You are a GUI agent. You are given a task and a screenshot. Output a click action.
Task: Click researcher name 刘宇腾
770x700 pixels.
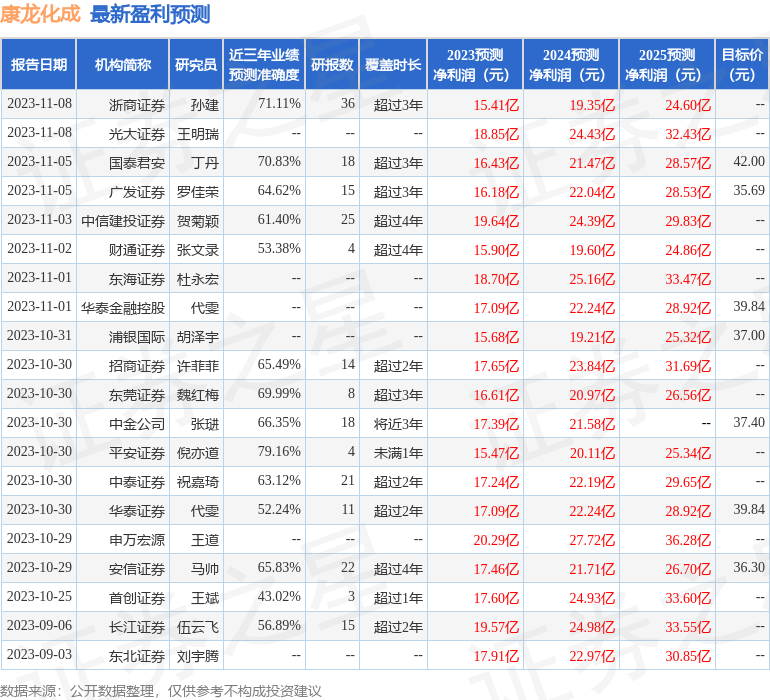tap(198, 655)
